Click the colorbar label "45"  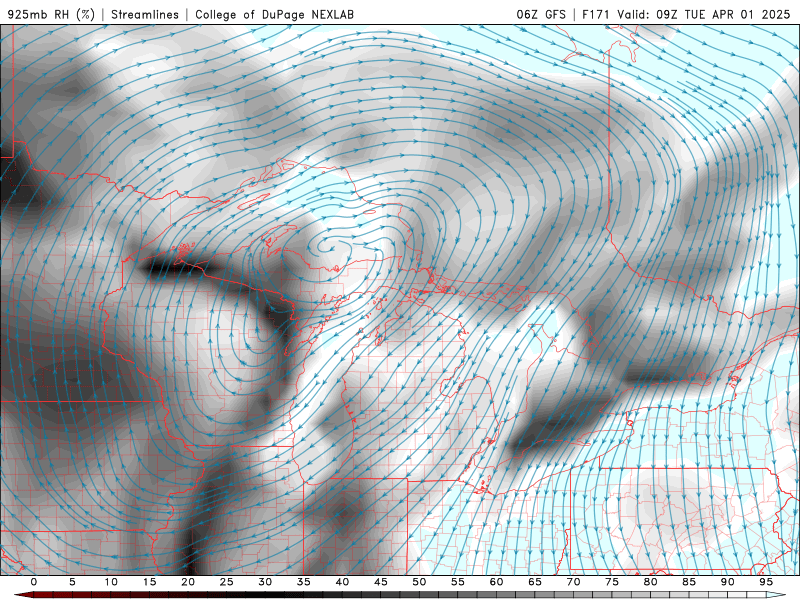(x=381, y=582)
